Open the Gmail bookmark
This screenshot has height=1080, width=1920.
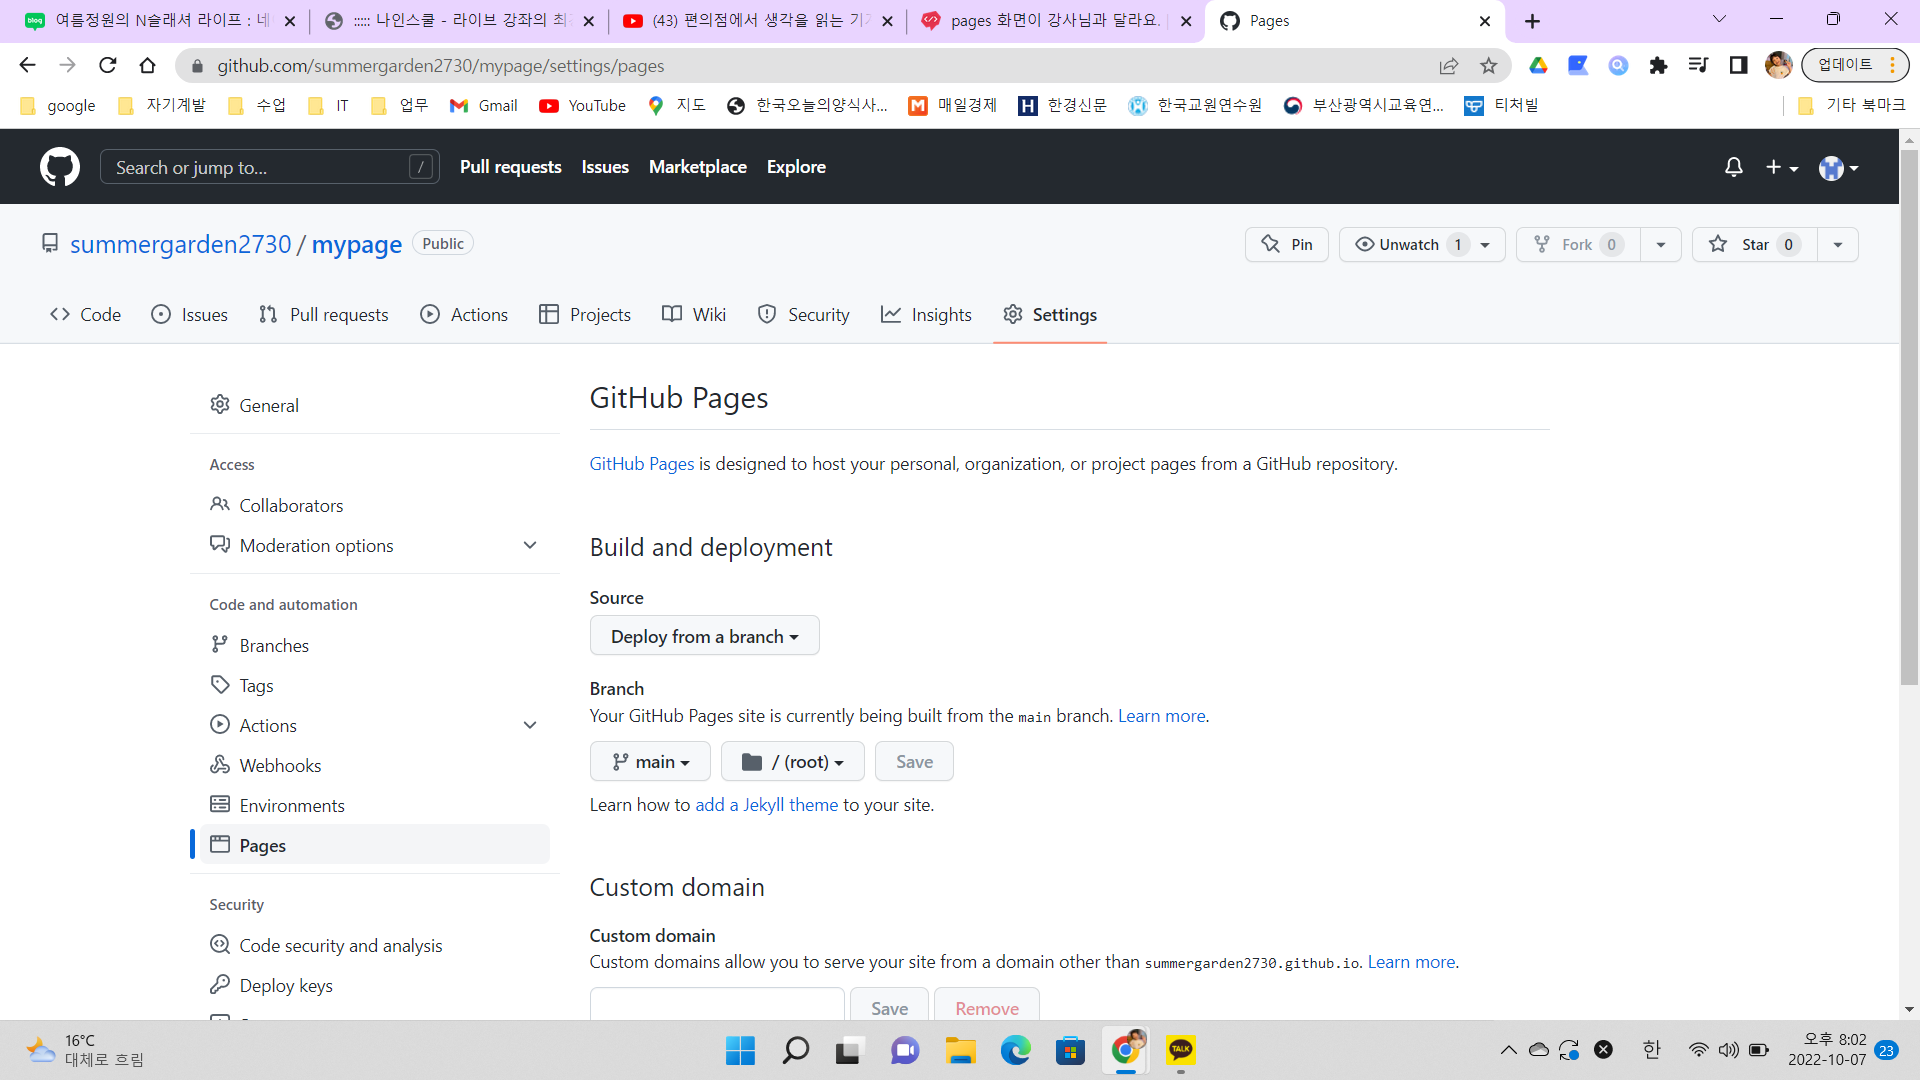pyautogui.click(x=484, y=106)
